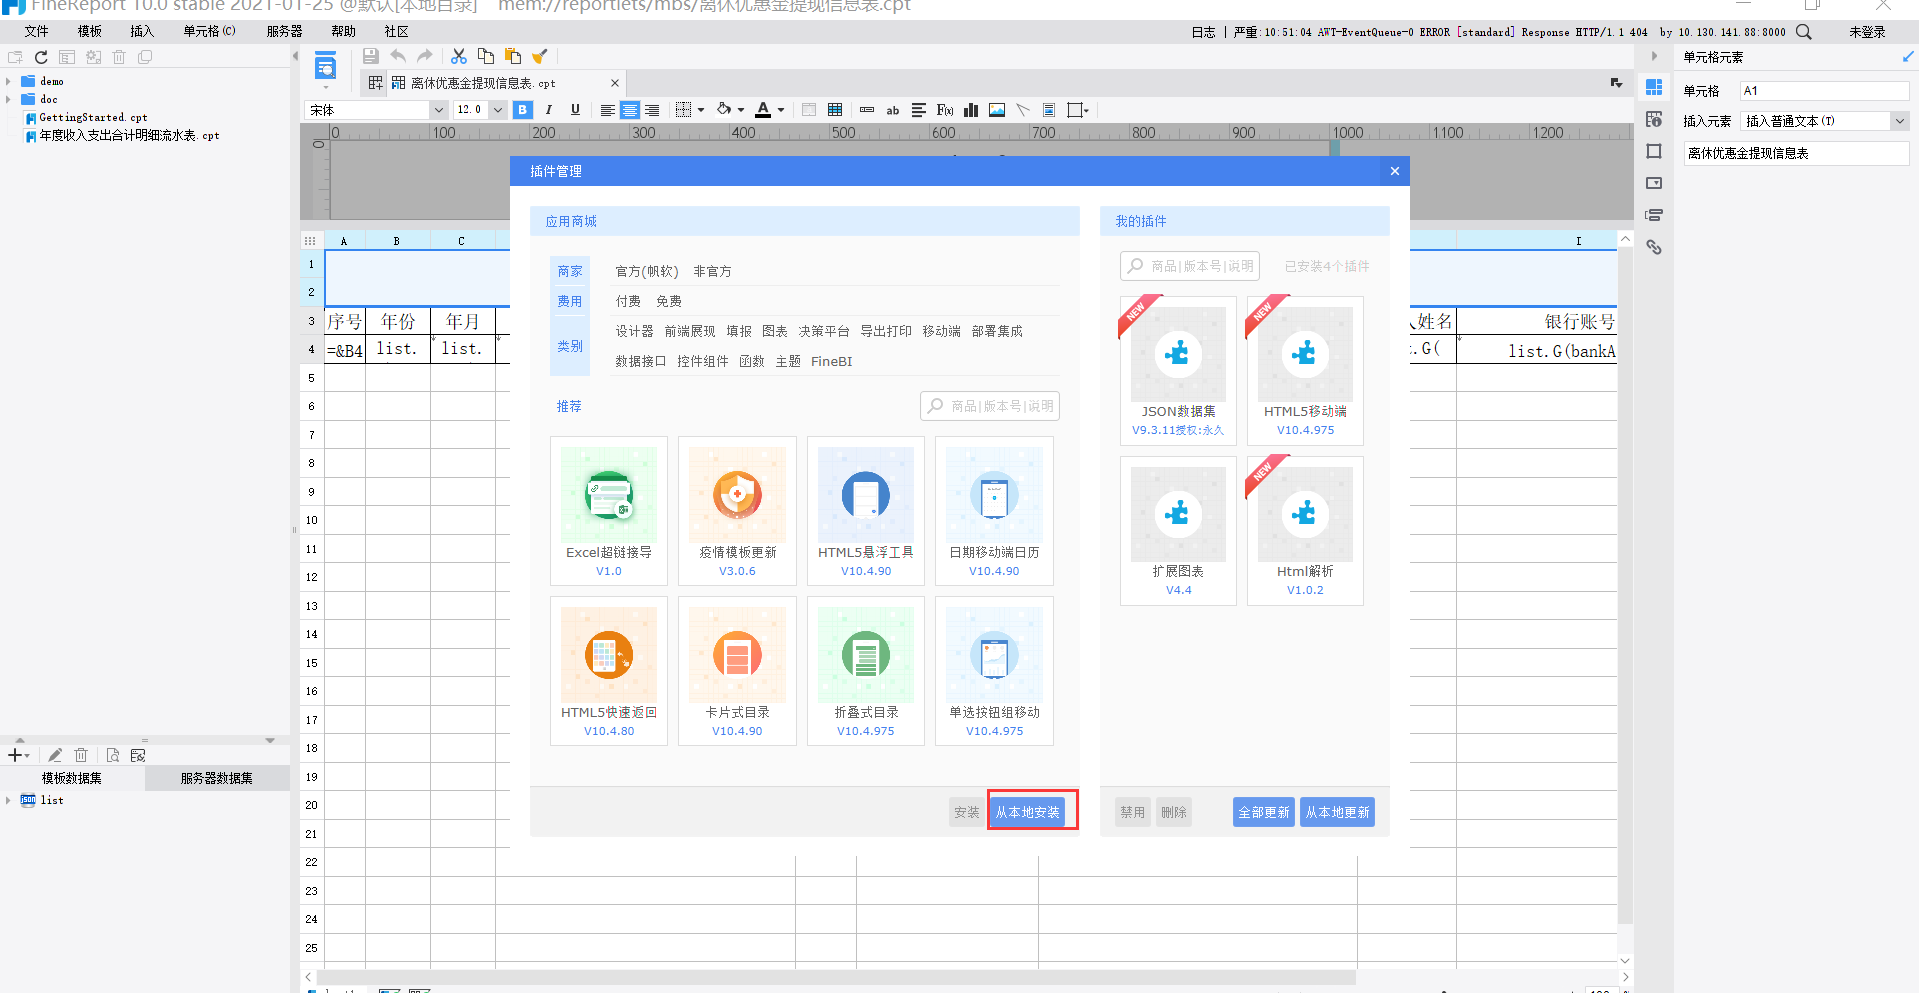Click the copy icon in toolbar
This screenshot has width=1919, height=993.
point(486,56)
